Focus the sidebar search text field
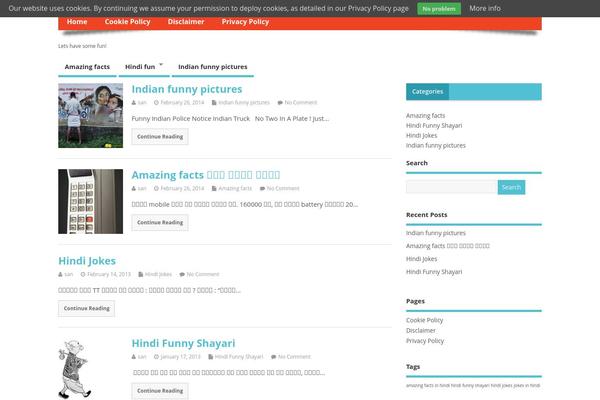 (452, 187)
